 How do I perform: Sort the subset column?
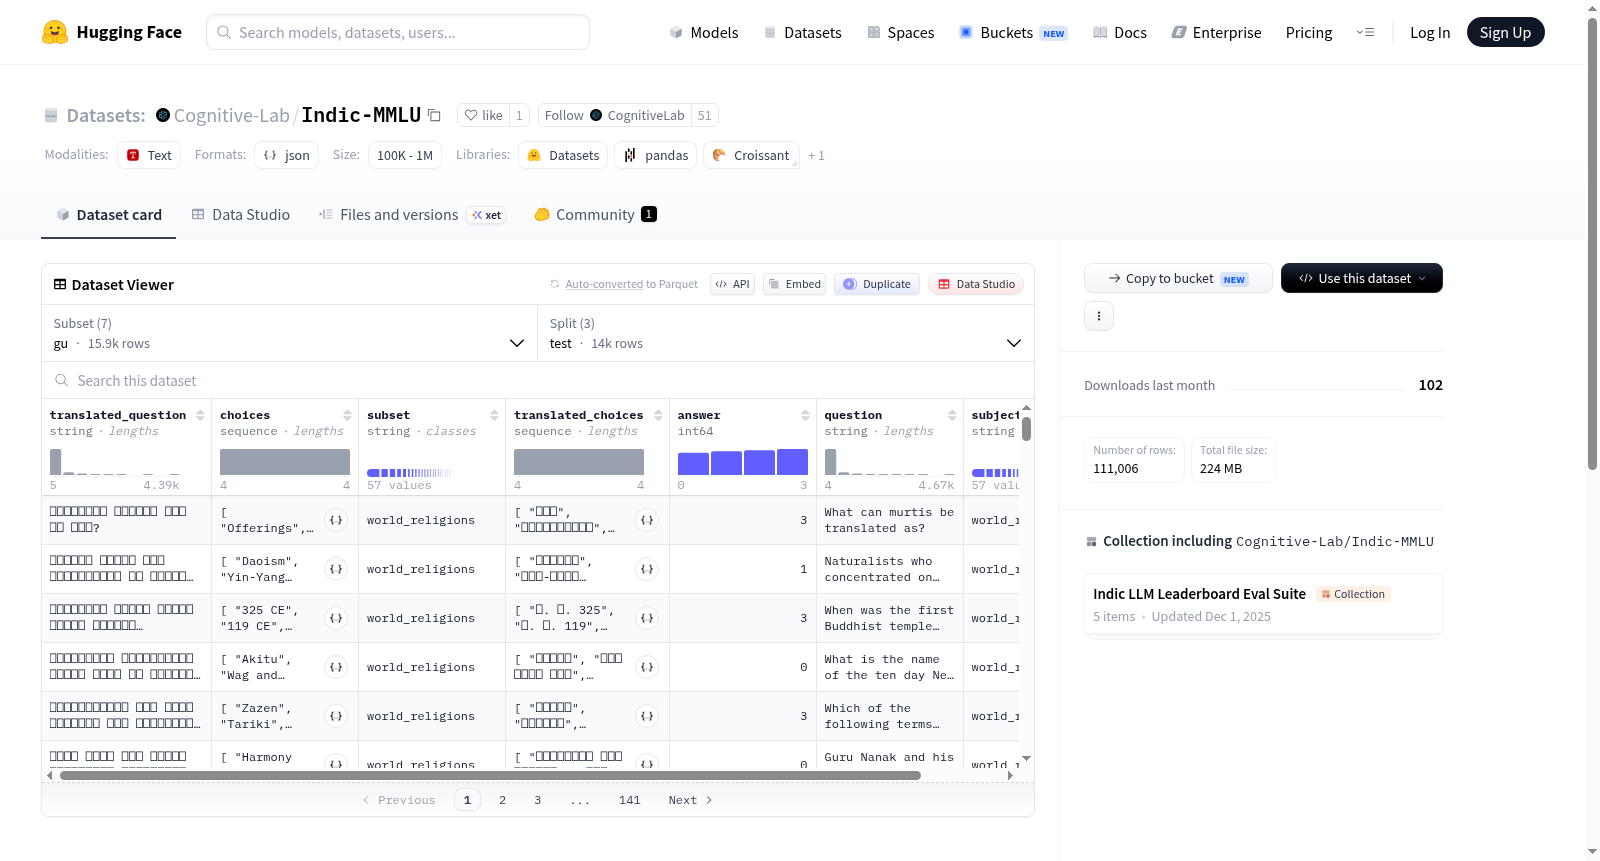(494, 415)
